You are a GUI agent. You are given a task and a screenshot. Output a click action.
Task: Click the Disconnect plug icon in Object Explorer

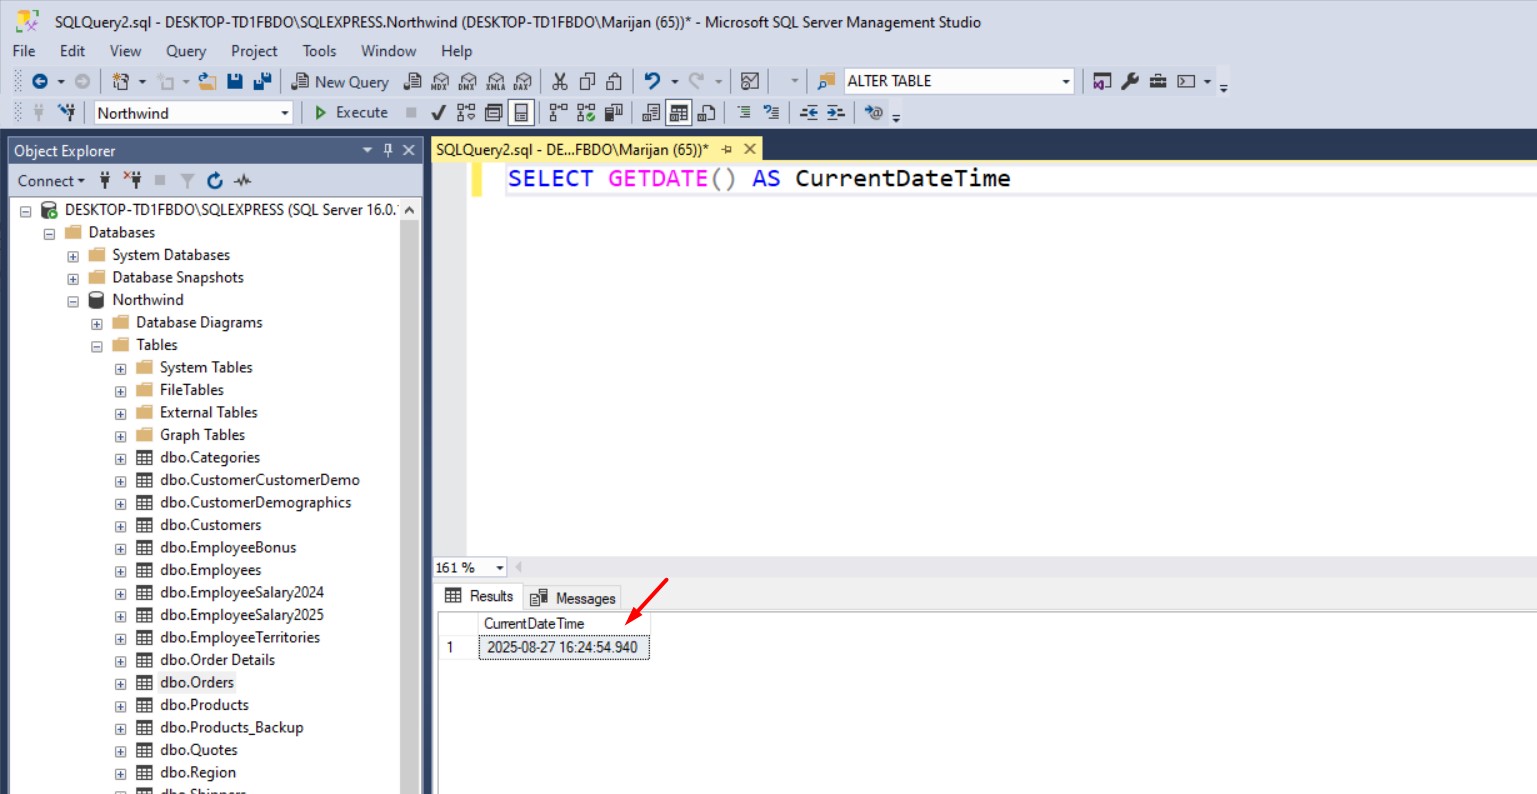click(x=132, y=181)
